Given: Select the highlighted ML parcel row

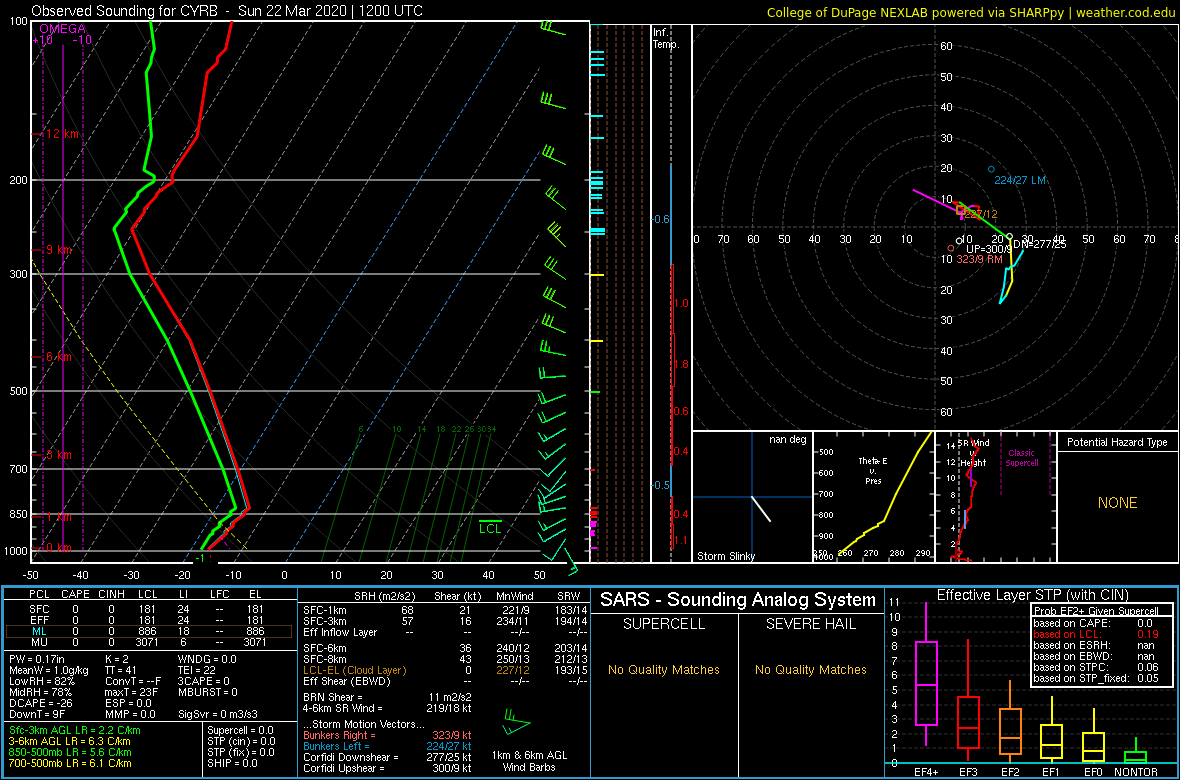Looking at the screenshot, I should tap(149, 632).
